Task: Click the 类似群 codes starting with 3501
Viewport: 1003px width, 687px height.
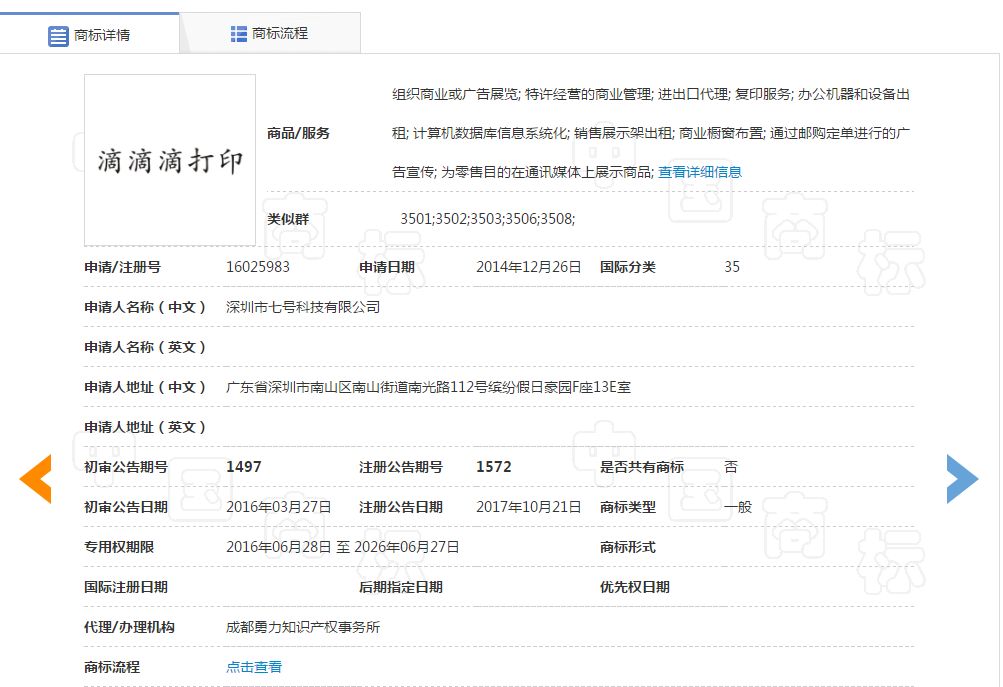Action: point(487,219)
